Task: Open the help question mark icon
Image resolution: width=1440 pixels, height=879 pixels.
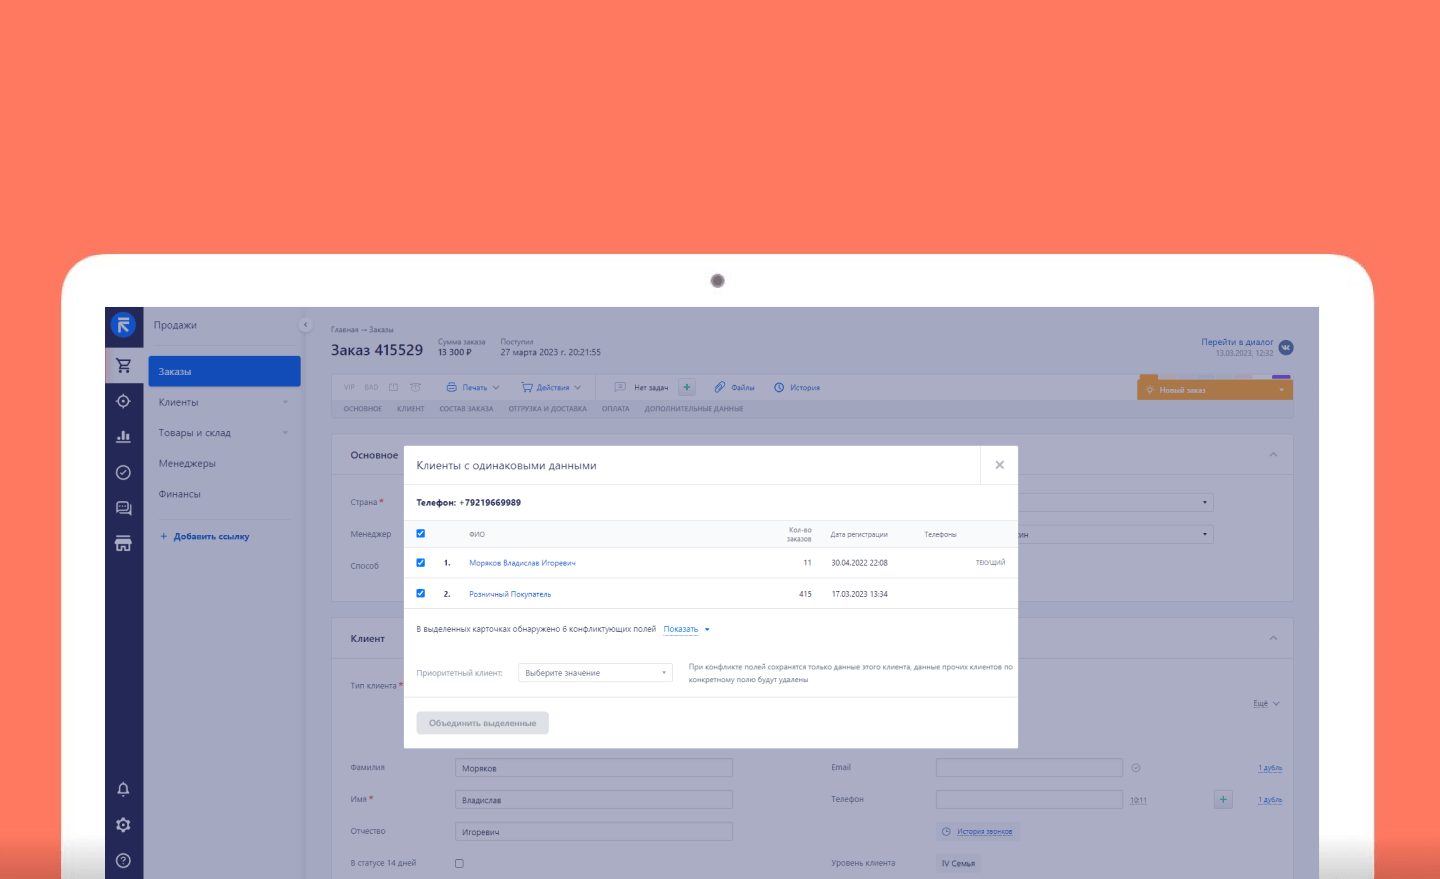Action: point(123,860)
